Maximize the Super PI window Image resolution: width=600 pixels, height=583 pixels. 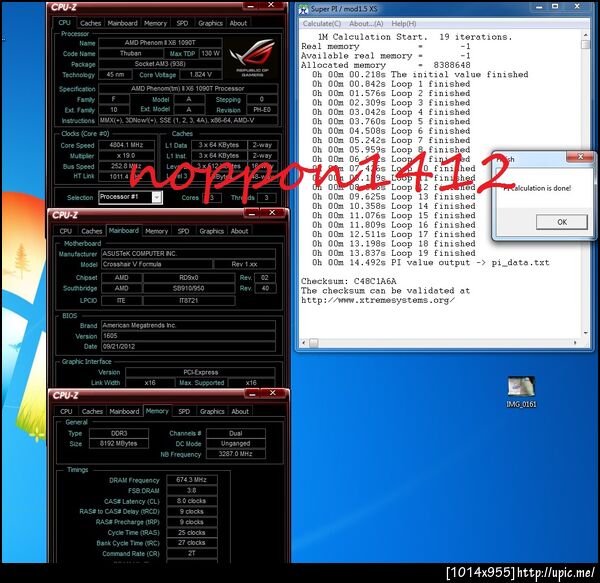pyautogui.click(x=555, y=7)
